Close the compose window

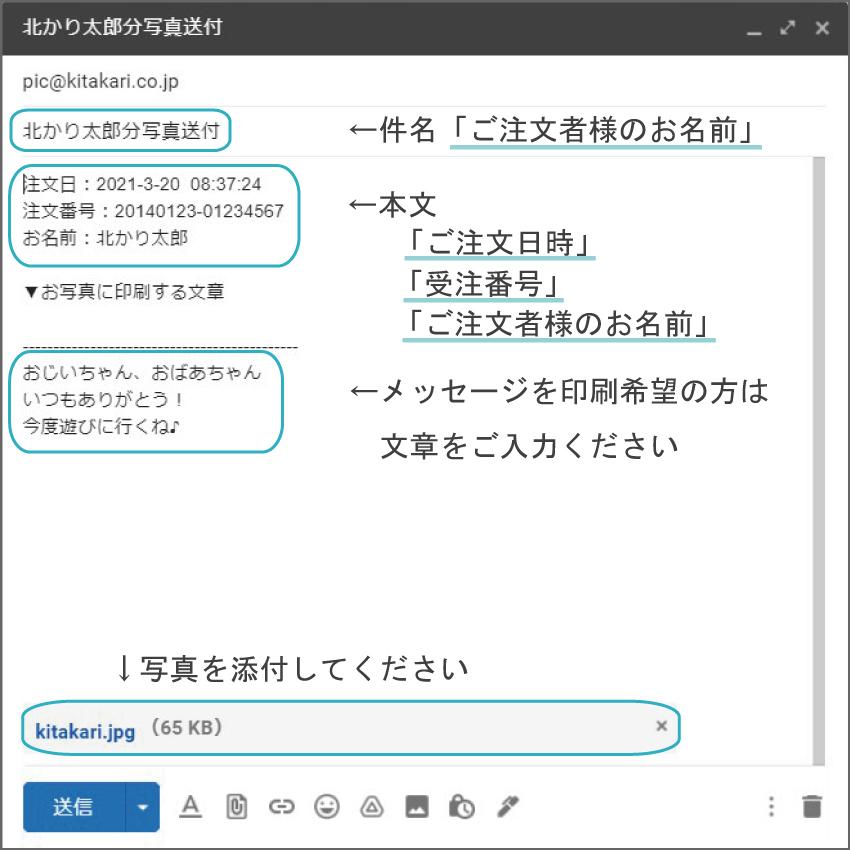[x=822, y=28]
